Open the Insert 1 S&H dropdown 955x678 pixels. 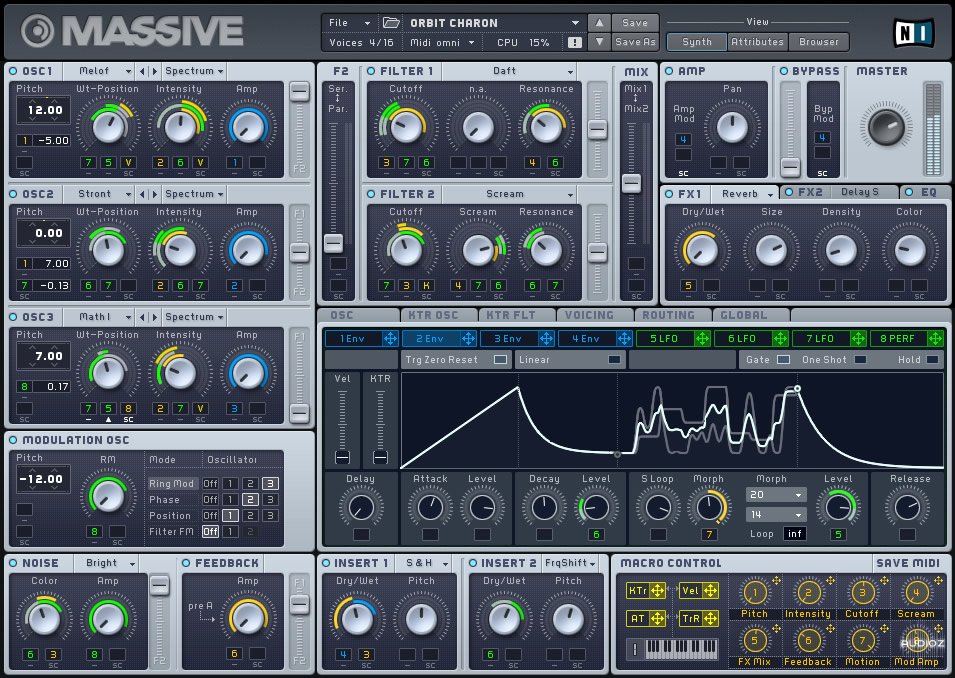point(423,563)
